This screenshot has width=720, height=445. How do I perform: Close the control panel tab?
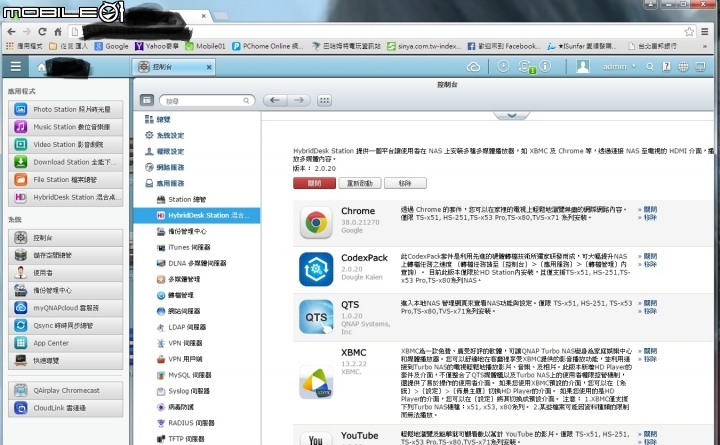click(x=209, y=67)
